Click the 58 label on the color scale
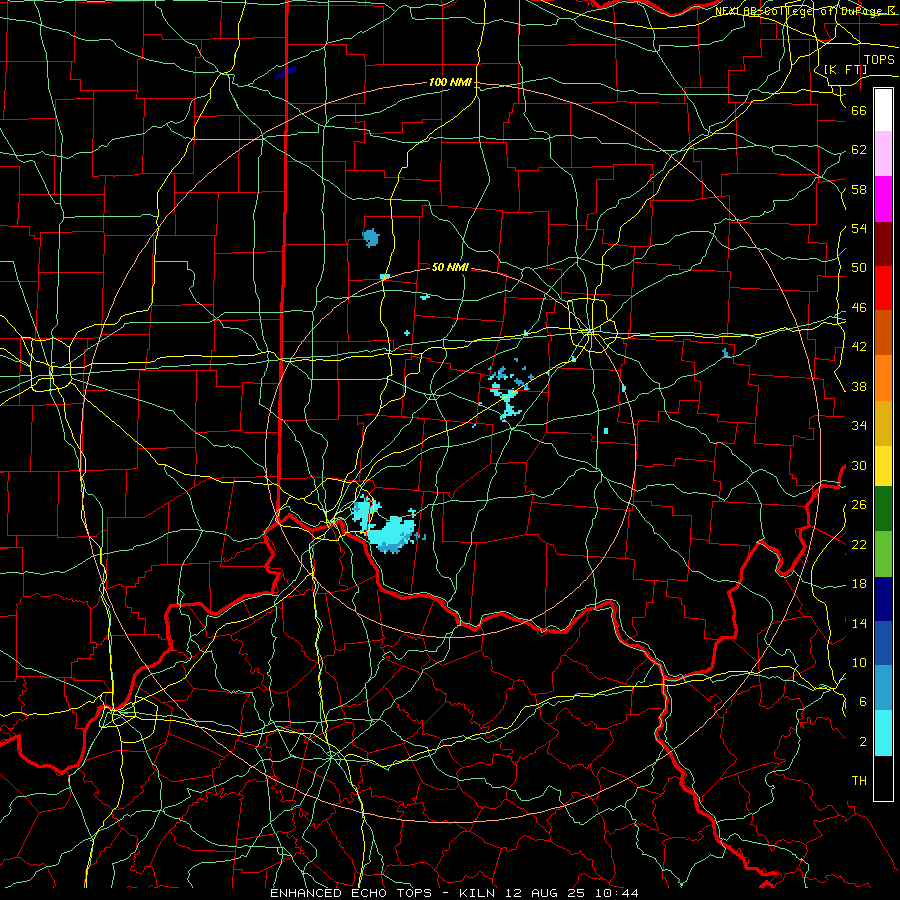 pyautogui.click(x=859, y=189)
